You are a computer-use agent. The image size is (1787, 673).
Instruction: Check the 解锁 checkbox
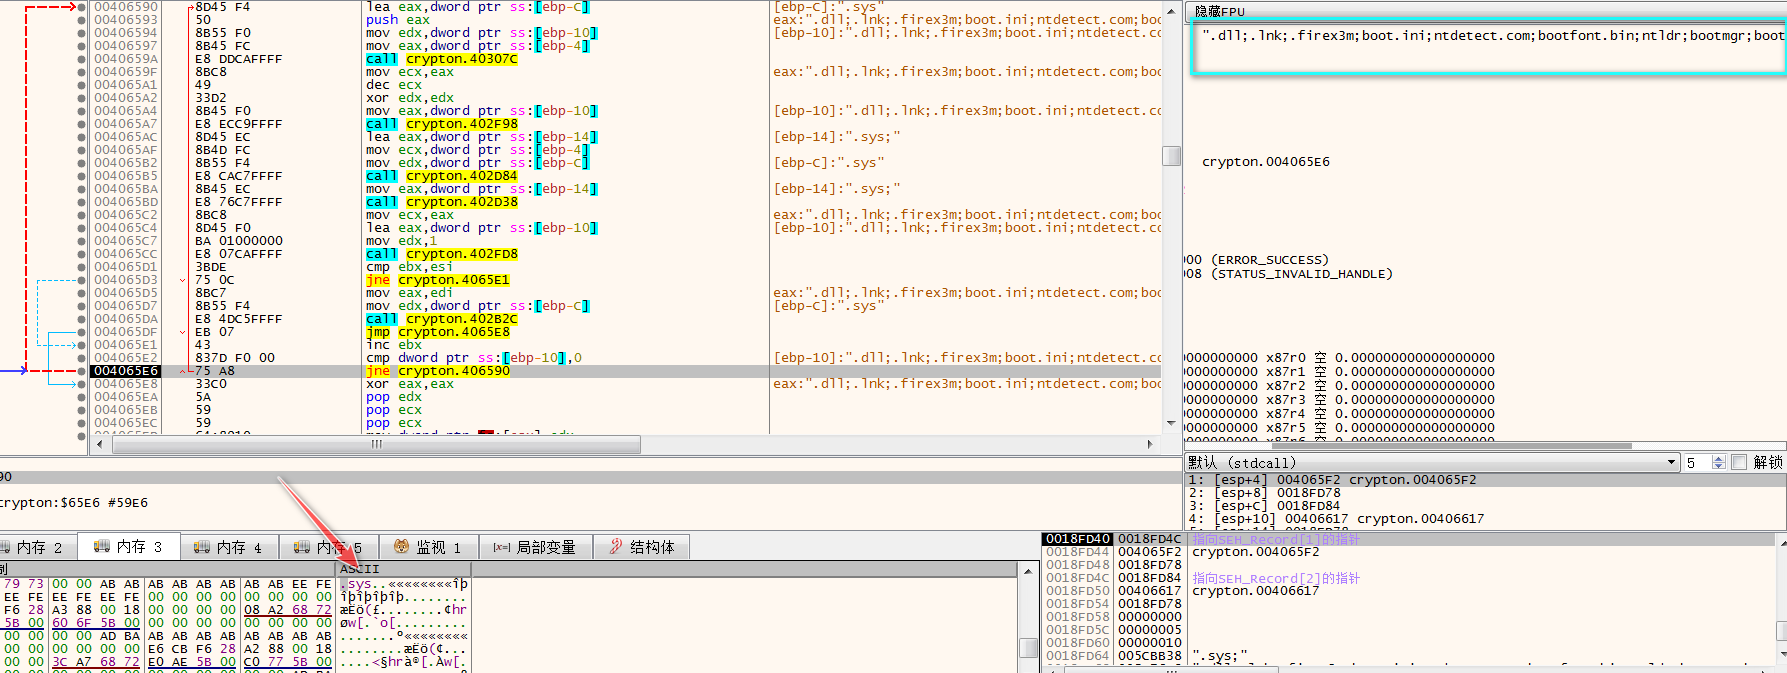(1739, 462)
